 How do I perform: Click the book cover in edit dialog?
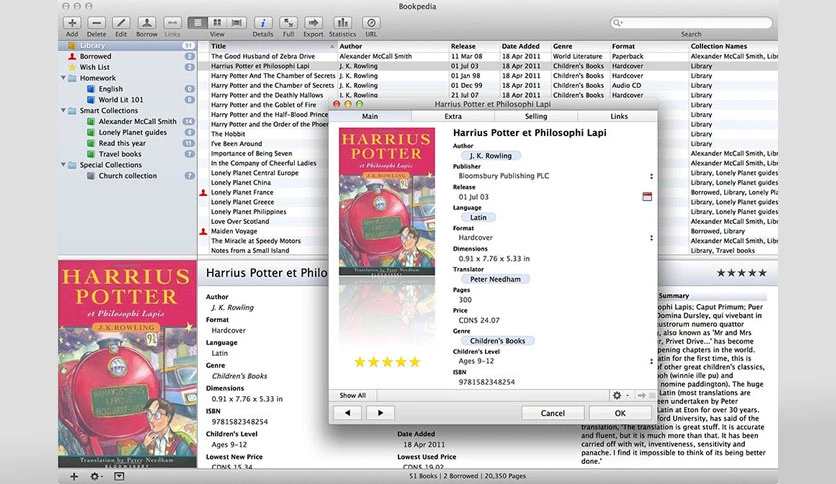coord(387,201)
